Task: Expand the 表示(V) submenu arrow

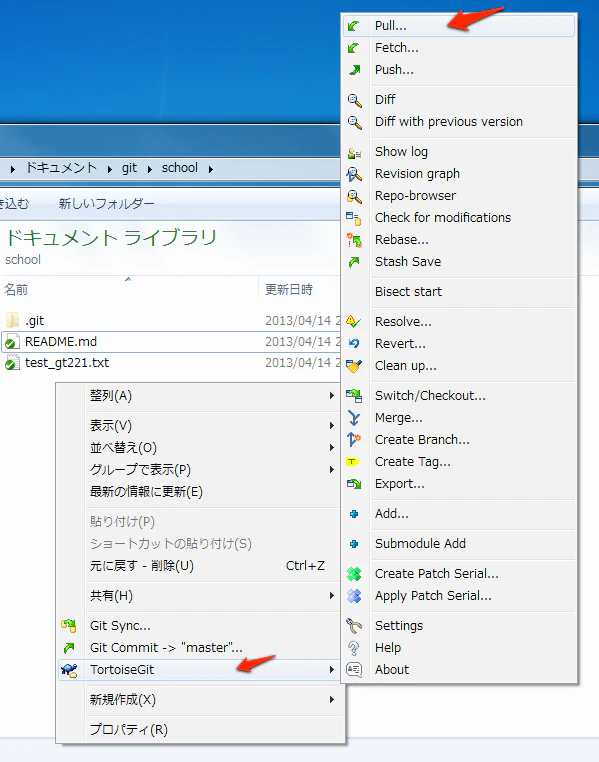Action: pyautogui.click(x=332, y=426)
